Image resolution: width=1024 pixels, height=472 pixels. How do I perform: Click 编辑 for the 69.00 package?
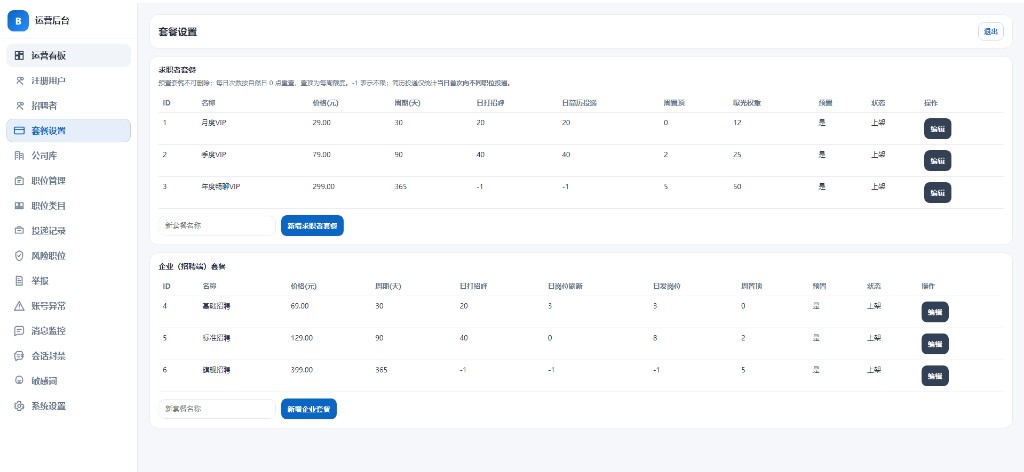click(x=935, y=312)
